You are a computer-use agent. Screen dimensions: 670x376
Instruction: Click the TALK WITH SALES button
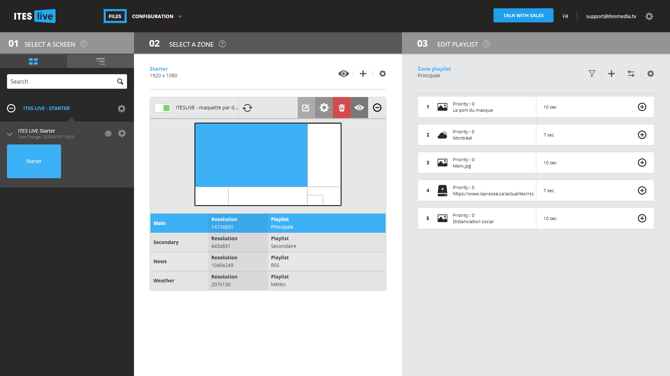click(x=523, y=15)
